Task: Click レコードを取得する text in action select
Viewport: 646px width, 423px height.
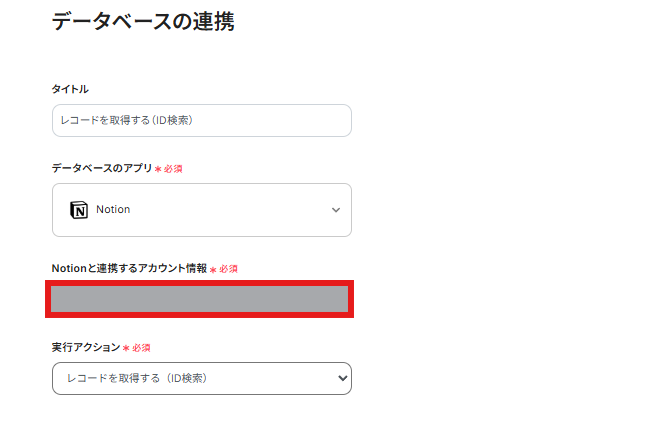Action: click(138, 378)
